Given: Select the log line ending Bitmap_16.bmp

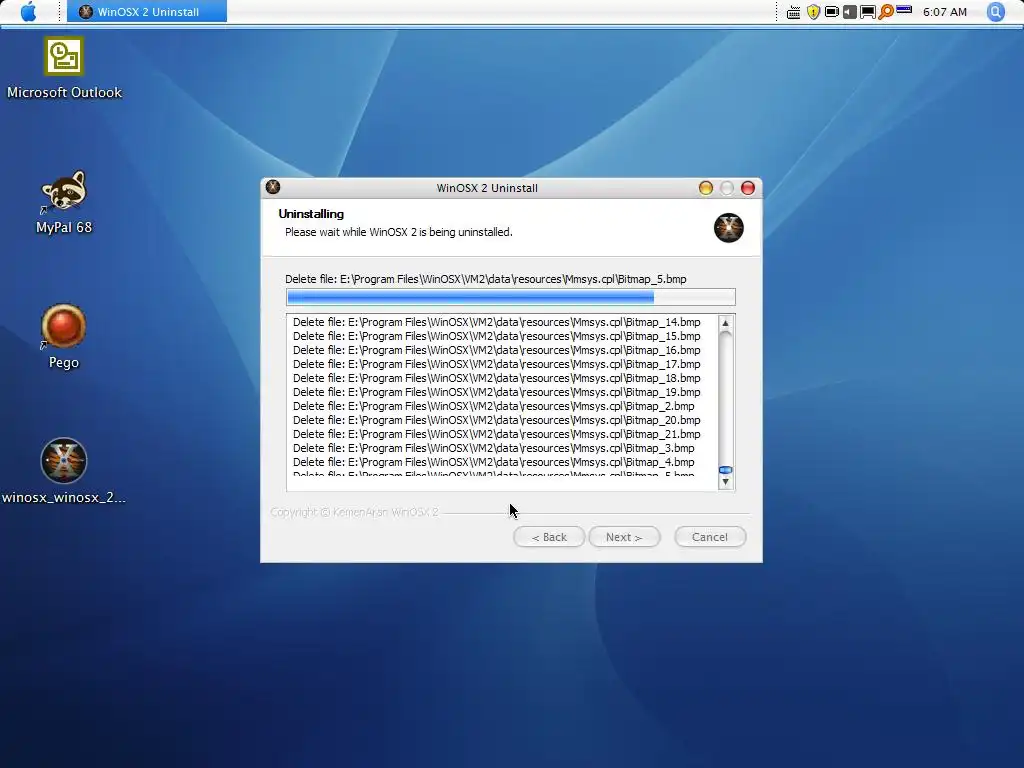Looking at the screenshot, I should click(x=496, y=350).
